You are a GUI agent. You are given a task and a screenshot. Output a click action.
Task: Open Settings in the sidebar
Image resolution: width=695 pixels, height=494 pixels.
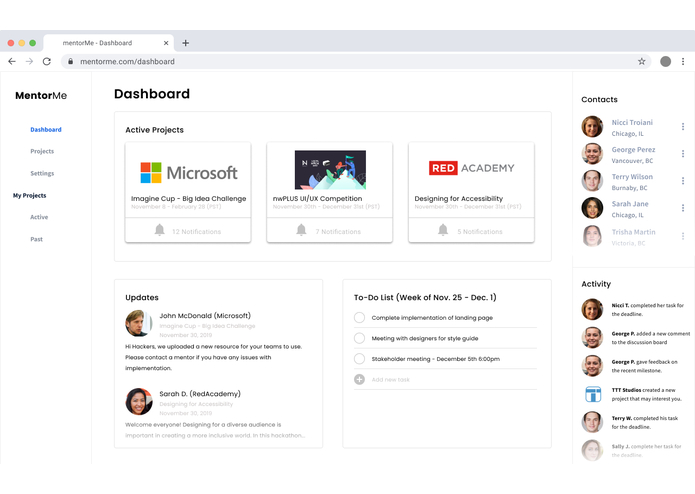[42, 173]
